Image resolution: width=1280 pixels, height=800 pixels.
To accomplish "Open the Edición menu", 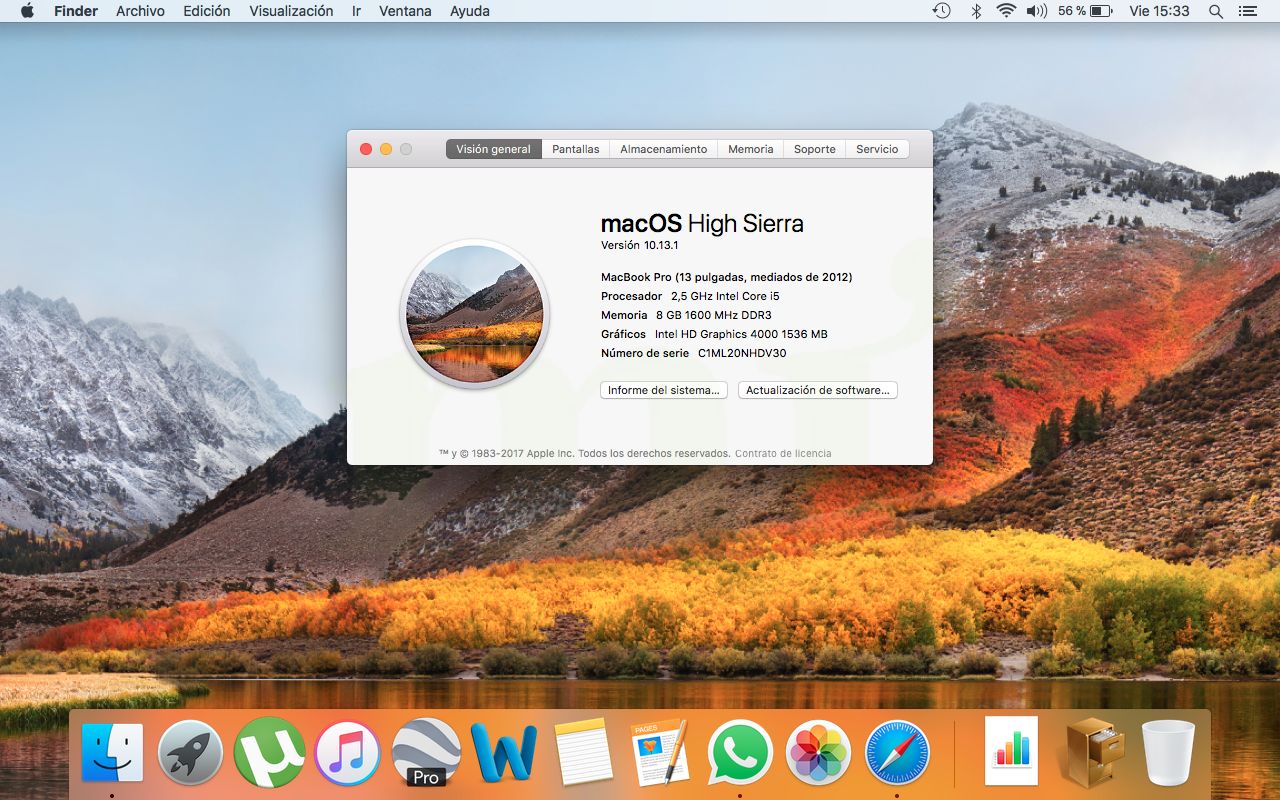I will pyautogui.click(x=207, y=11).
